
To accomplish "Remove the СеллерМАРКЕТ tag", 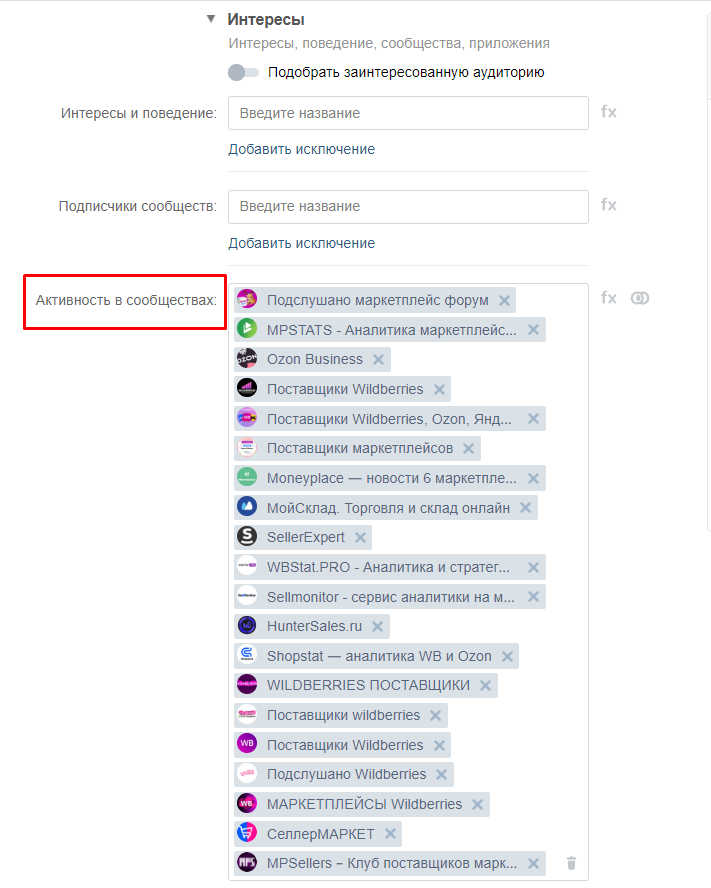I will coord(389,833).
